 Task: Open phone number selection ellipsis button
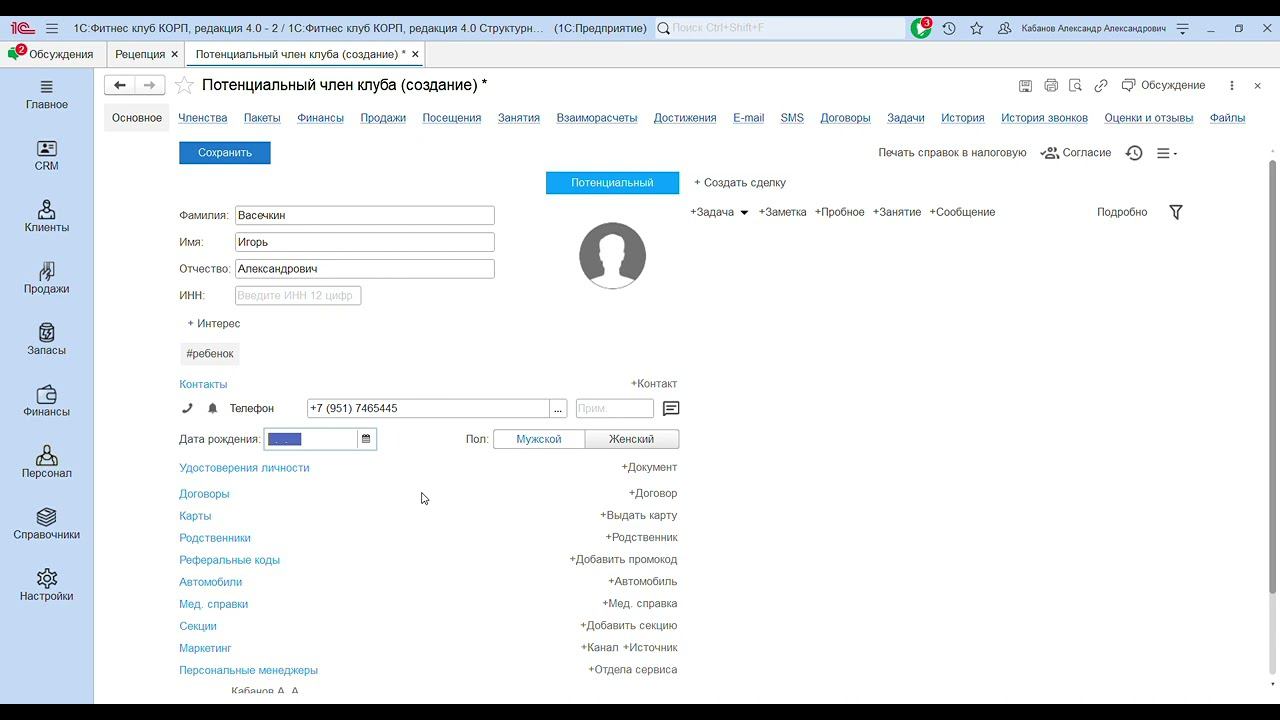pos(558,408)
